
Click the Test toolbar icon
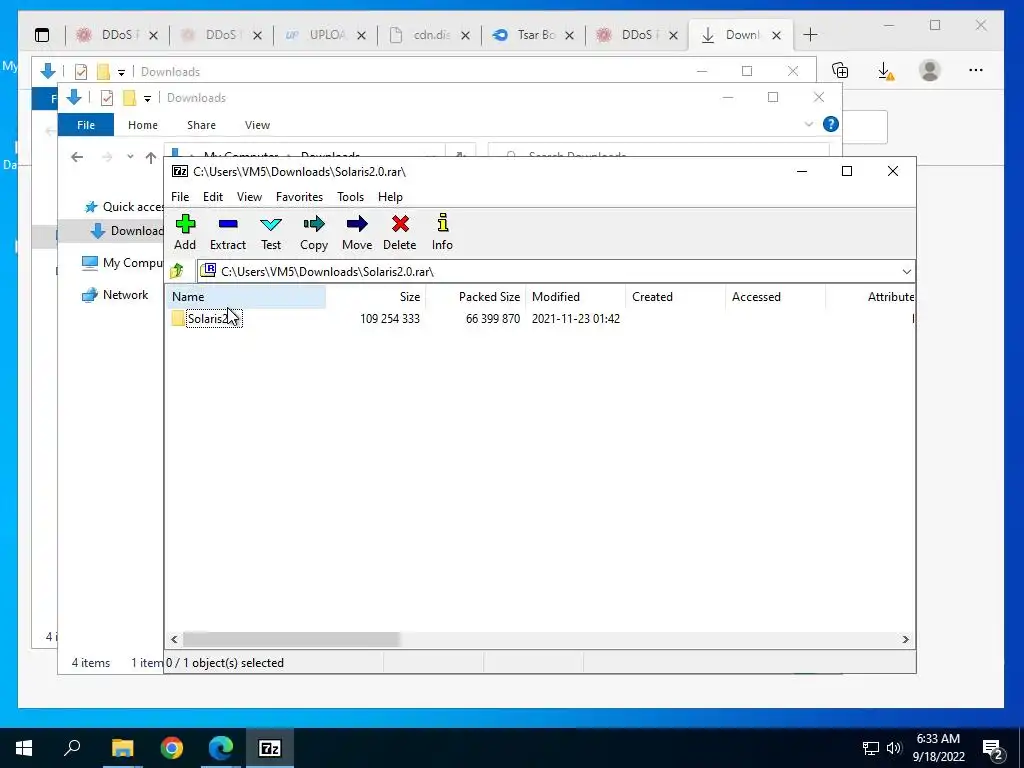tap(271, 232)
